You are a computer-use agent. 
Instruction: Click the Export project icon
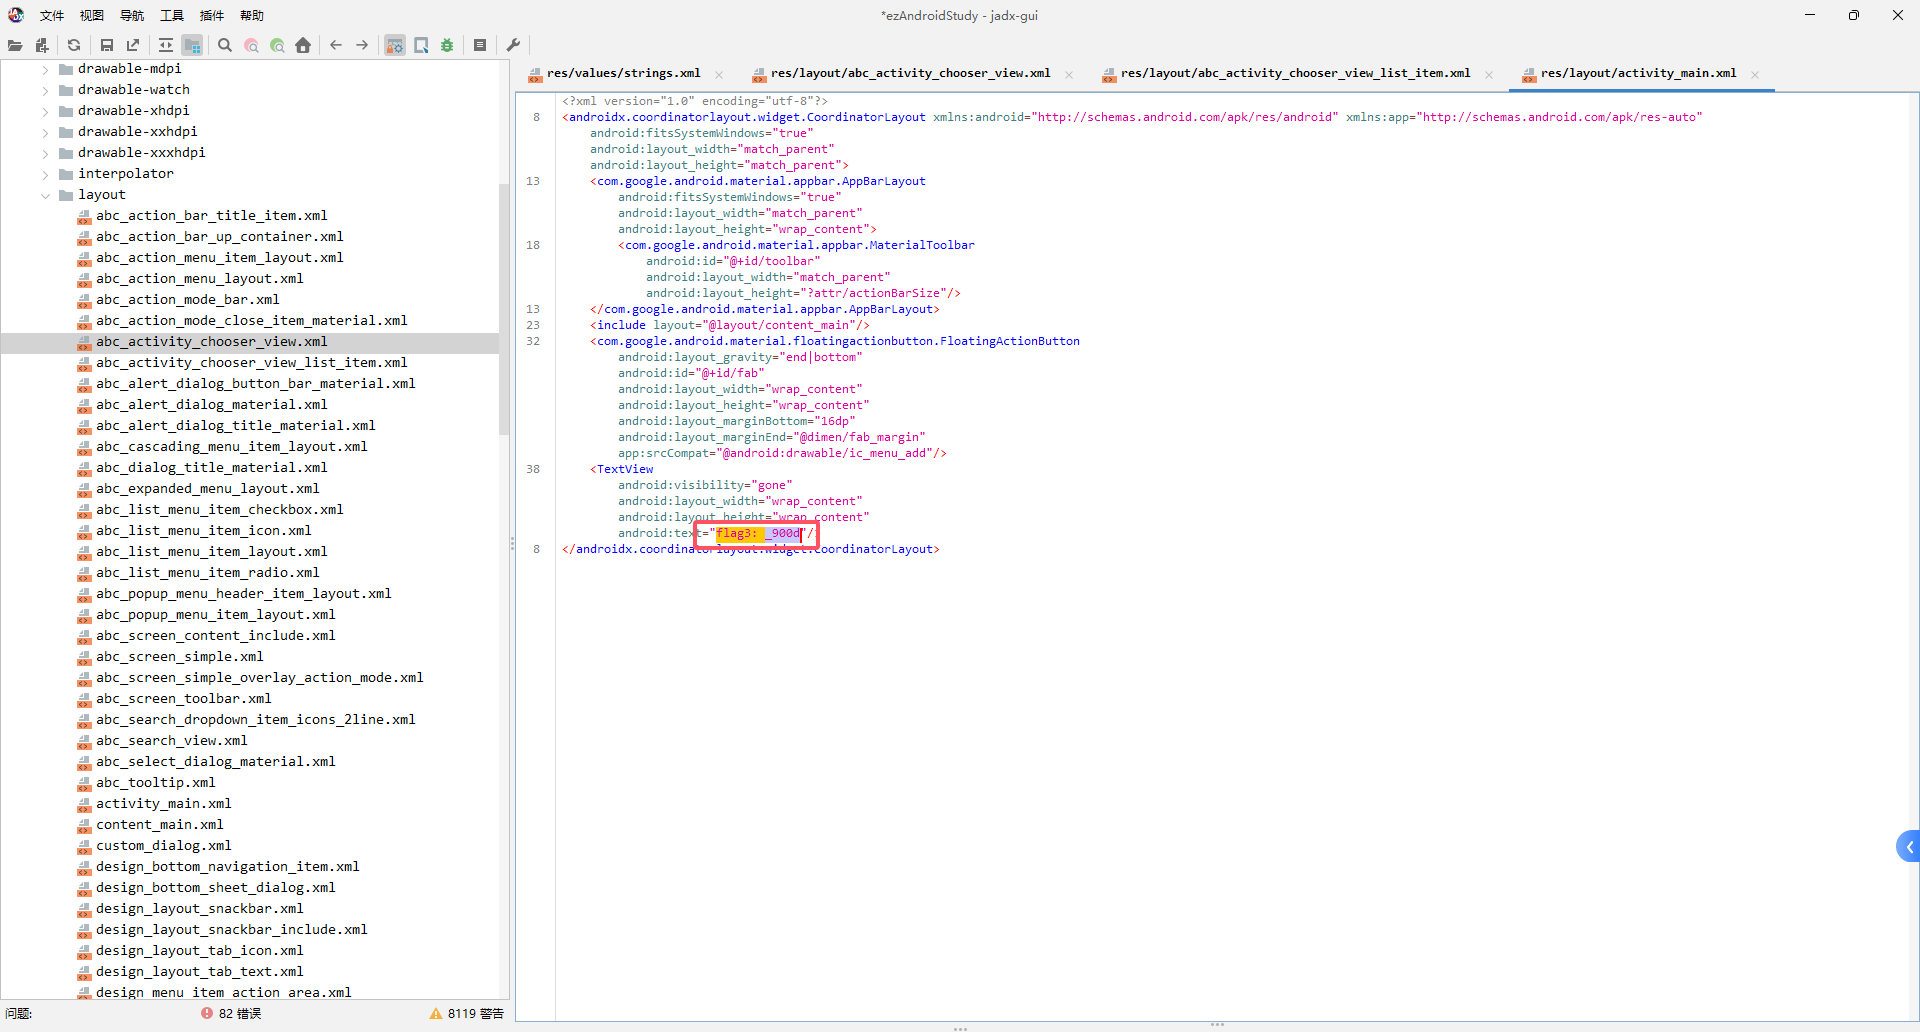pos(133,45)
